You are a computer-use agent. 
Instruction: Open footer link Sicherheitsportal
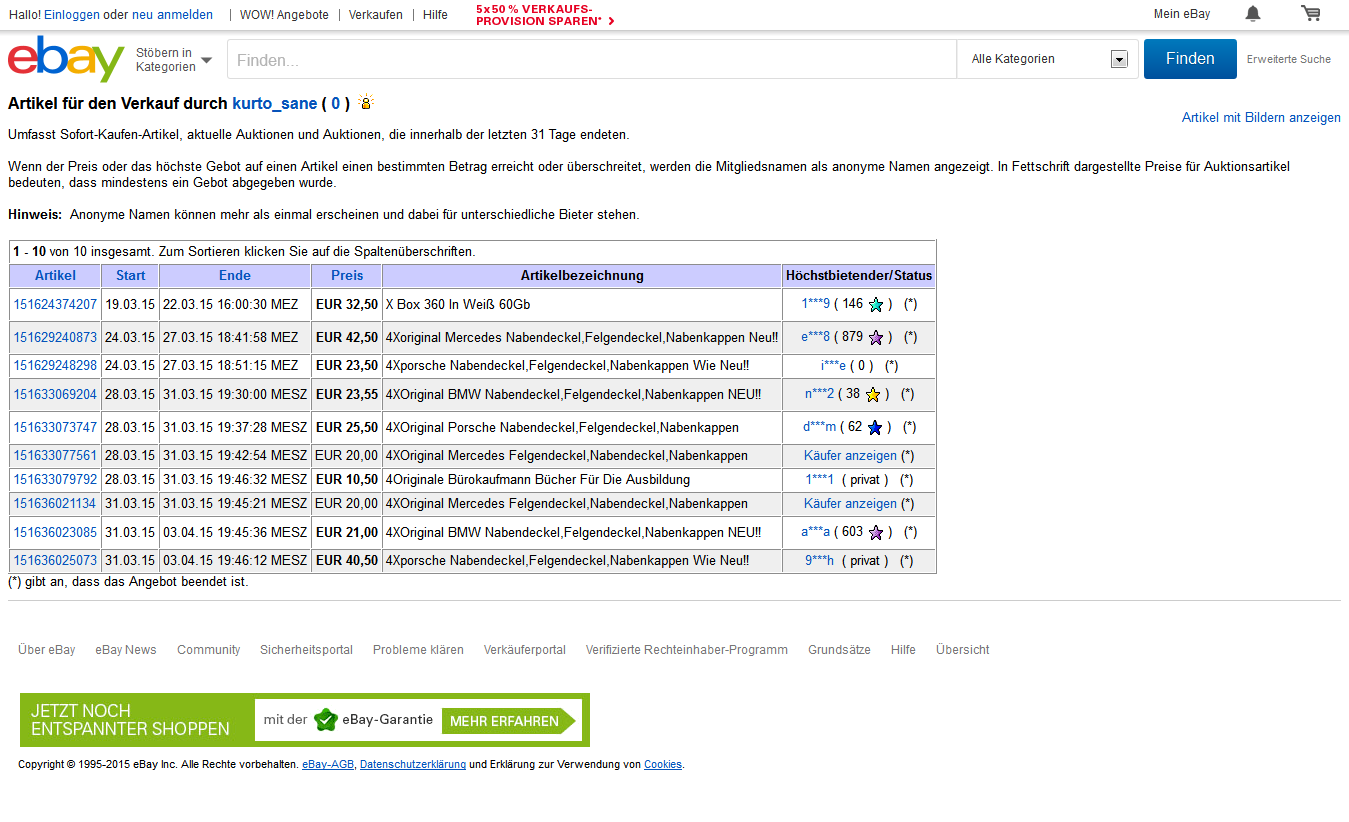306,650
